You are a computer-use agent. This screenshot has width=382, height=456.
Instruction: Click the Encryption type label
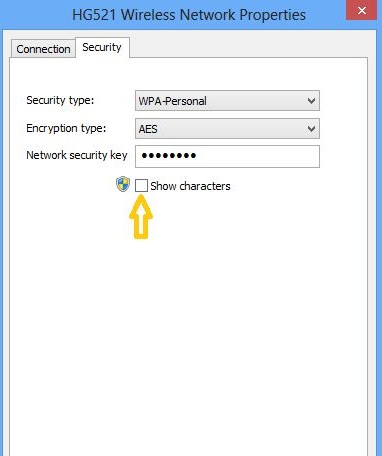click(x=66, y=128)
